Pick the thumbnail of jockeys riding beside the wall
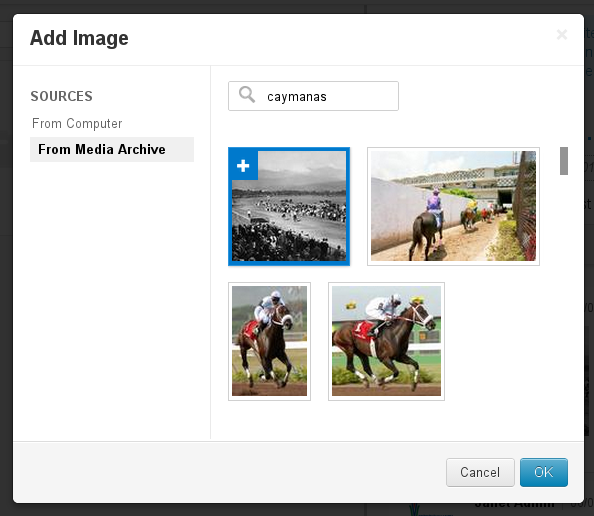 point(453,206)
